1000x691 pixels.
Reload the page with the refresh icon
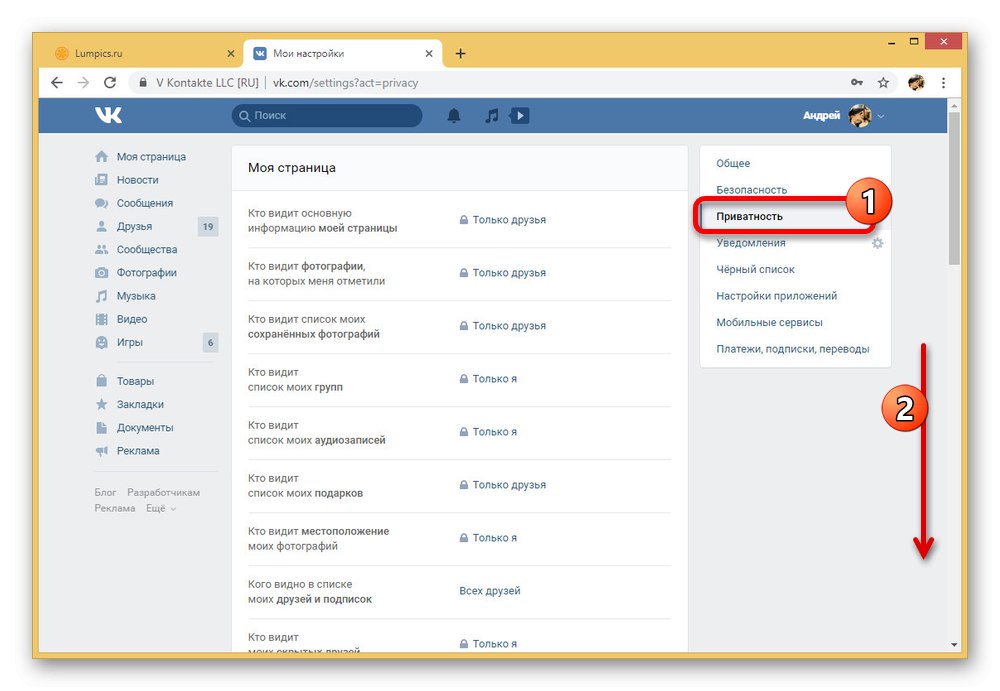[110, 82]
